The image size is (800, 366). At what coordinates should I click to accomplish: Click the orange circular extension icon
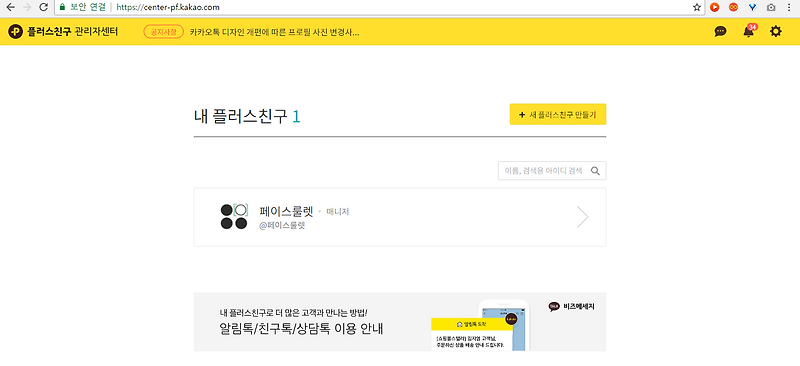pyautogui.click(x=733, y=7)
